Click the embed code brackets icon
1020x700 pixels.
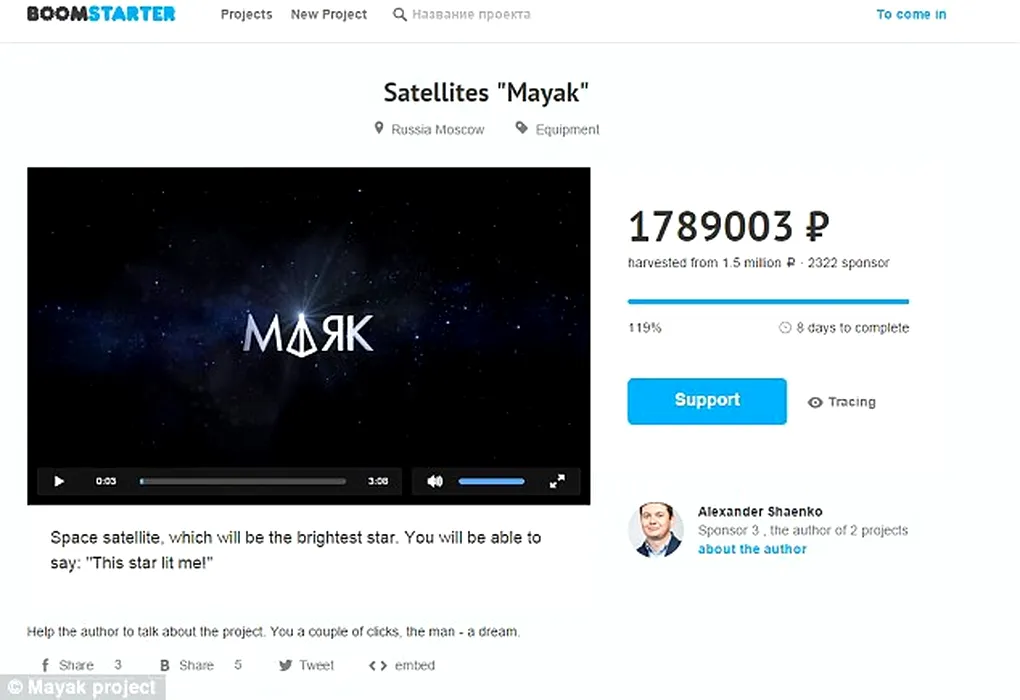point(378,666)
